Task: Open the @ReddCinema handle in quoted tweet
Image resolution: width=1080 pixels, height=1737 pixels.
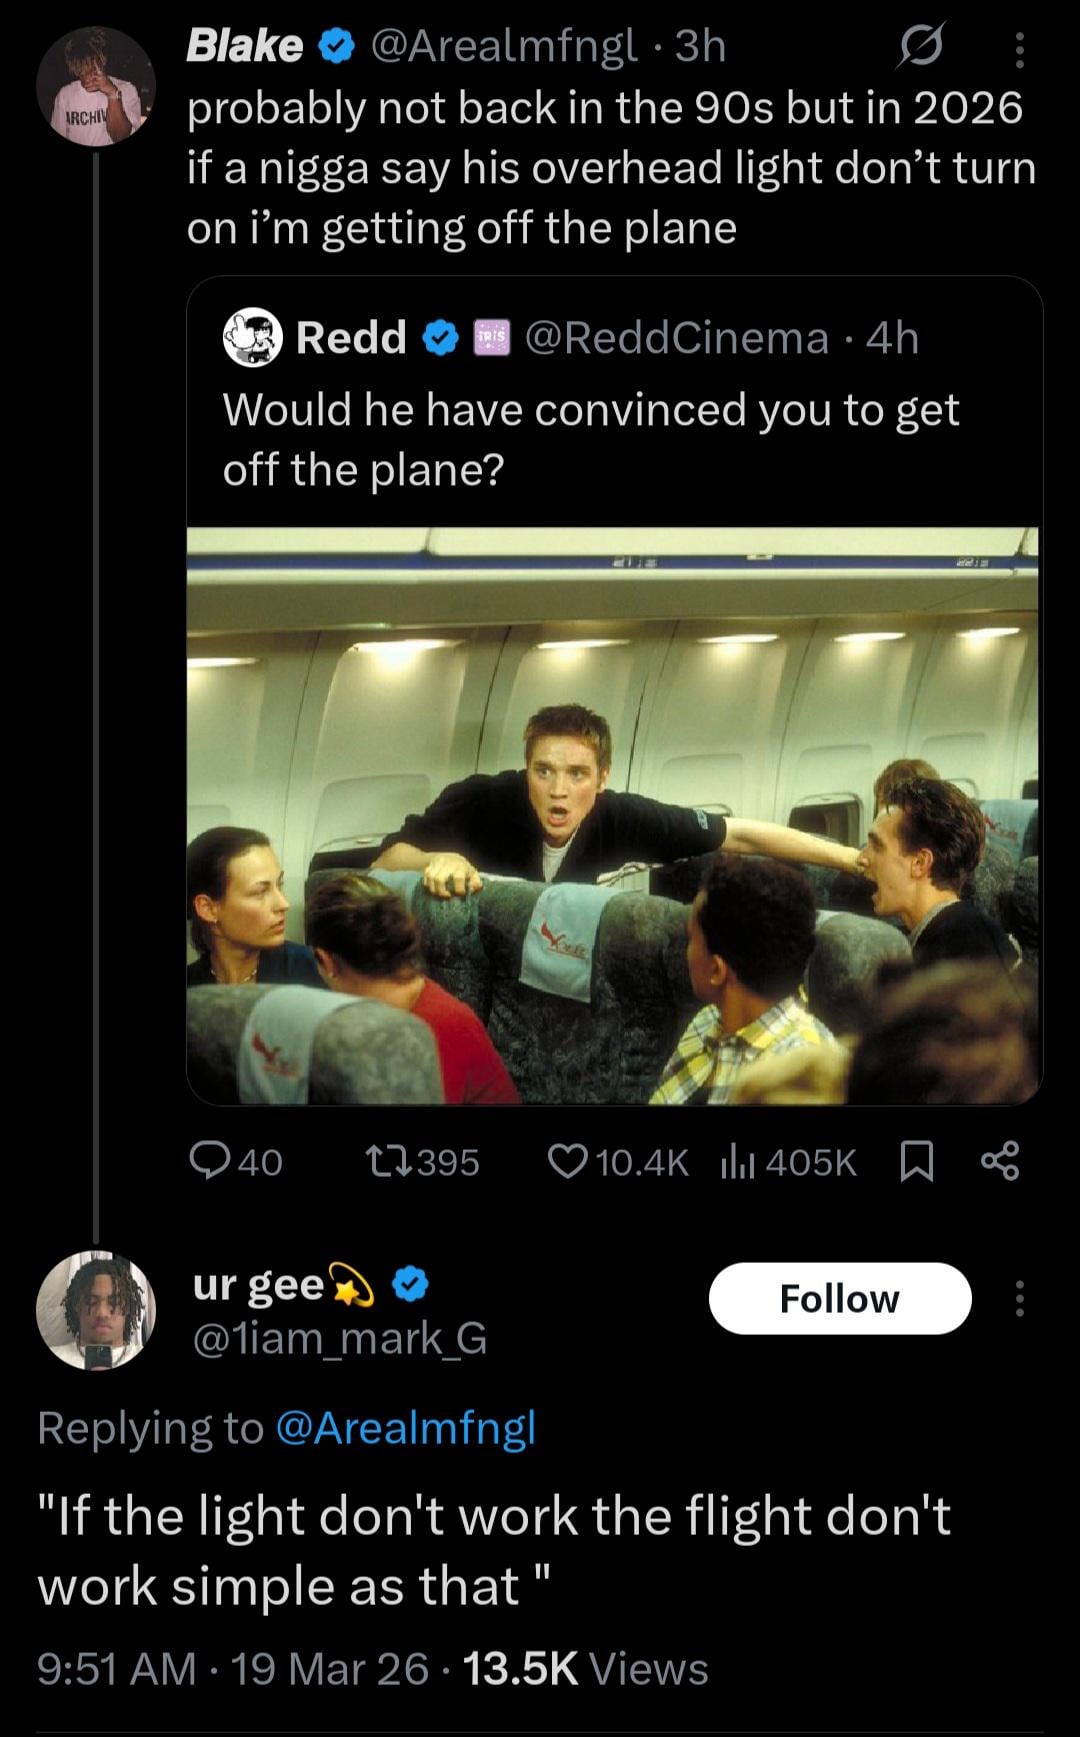Action: 677,338
